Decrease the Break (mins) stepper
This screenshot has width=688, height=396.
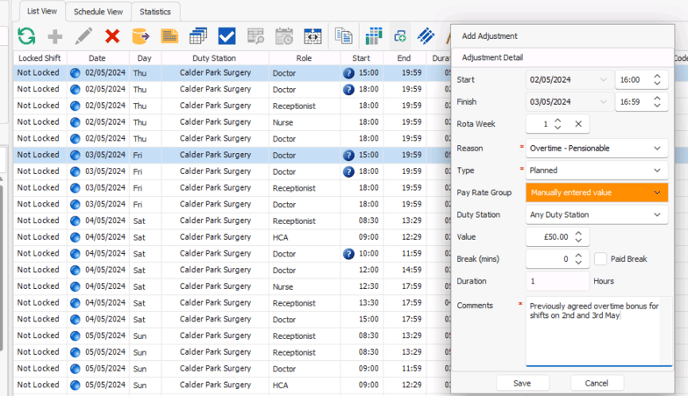pyautogui.click(x=578, y=262)
